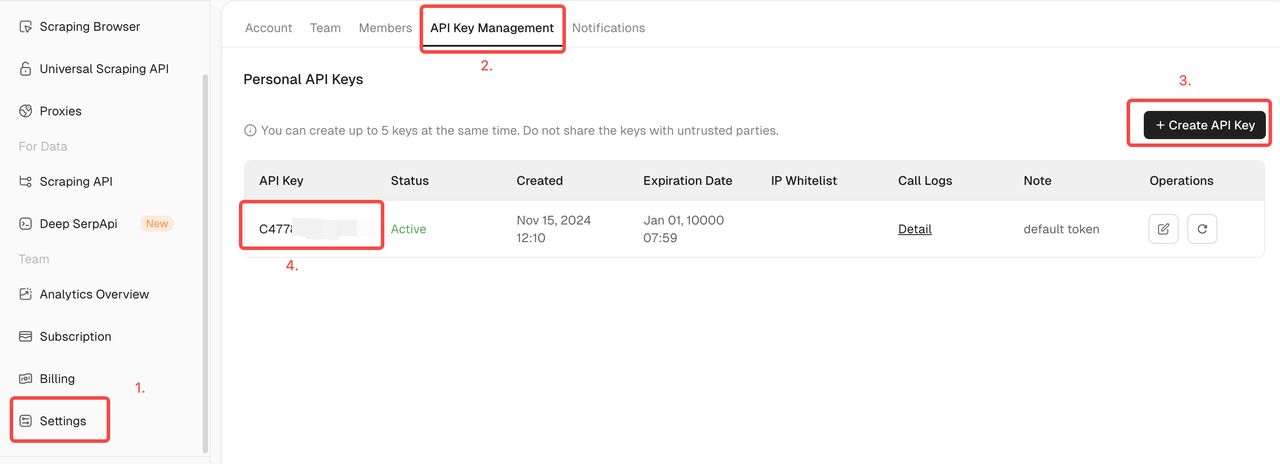Viewport: 1280px width, 464px height.
Task: Click the Scraping Browser icon
Action: tap(26, 27)
